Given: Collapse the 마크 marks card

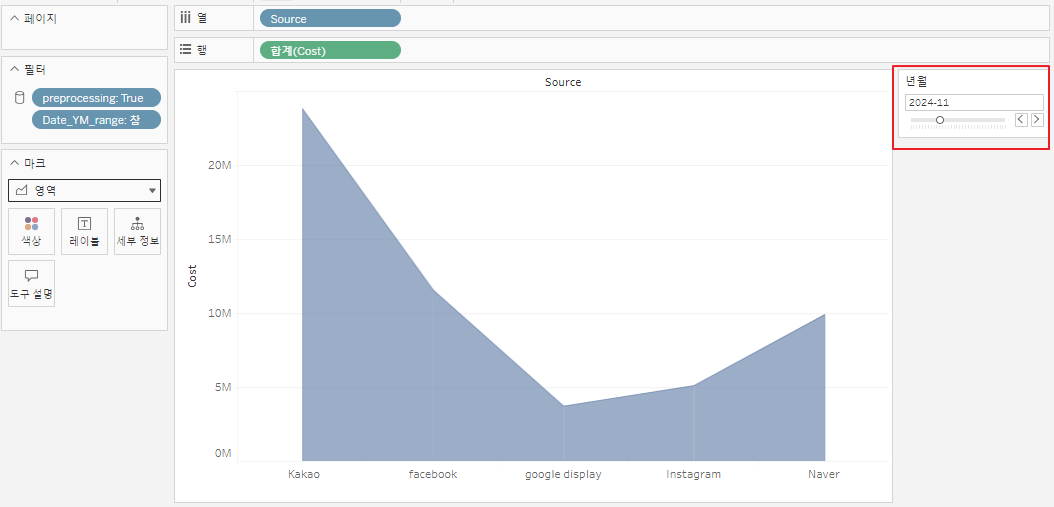Looking at the screenshot, I should [15, 163].
